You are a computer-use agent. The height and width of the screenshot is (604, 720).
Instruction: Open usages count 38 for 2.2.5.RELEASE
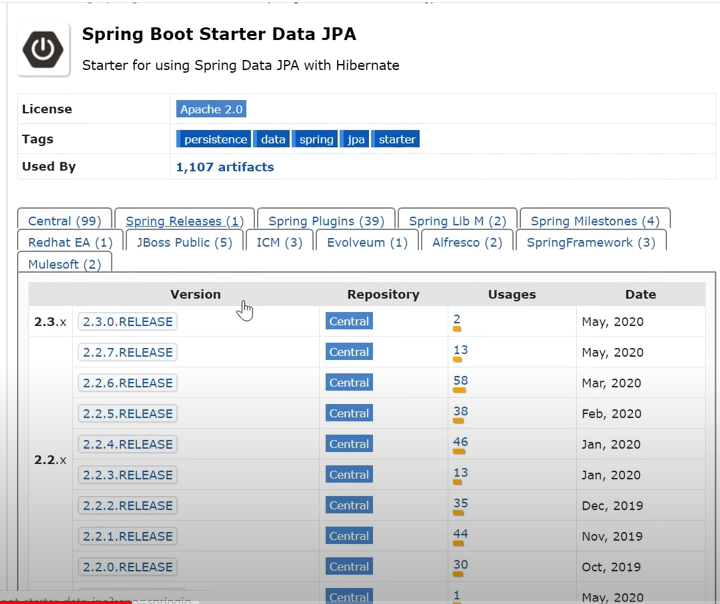pyautogui.click(x=461, y=411)
